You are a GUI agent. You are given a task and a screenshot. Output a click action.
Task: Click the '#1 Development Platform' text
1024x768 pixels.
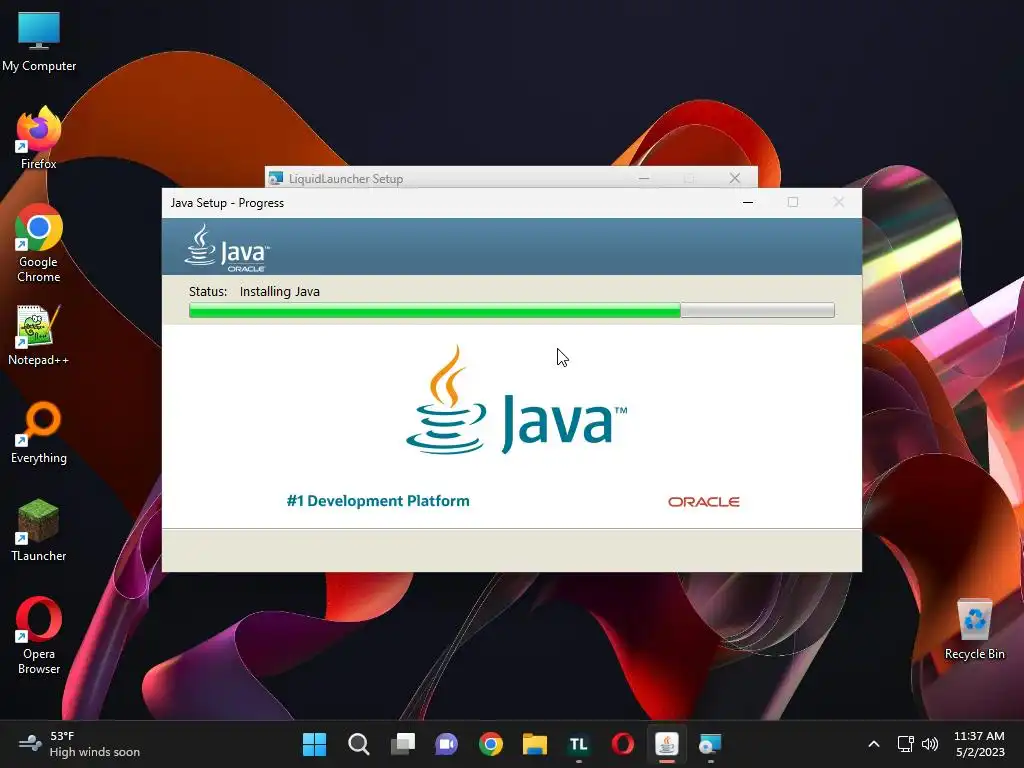coord(378,501)
